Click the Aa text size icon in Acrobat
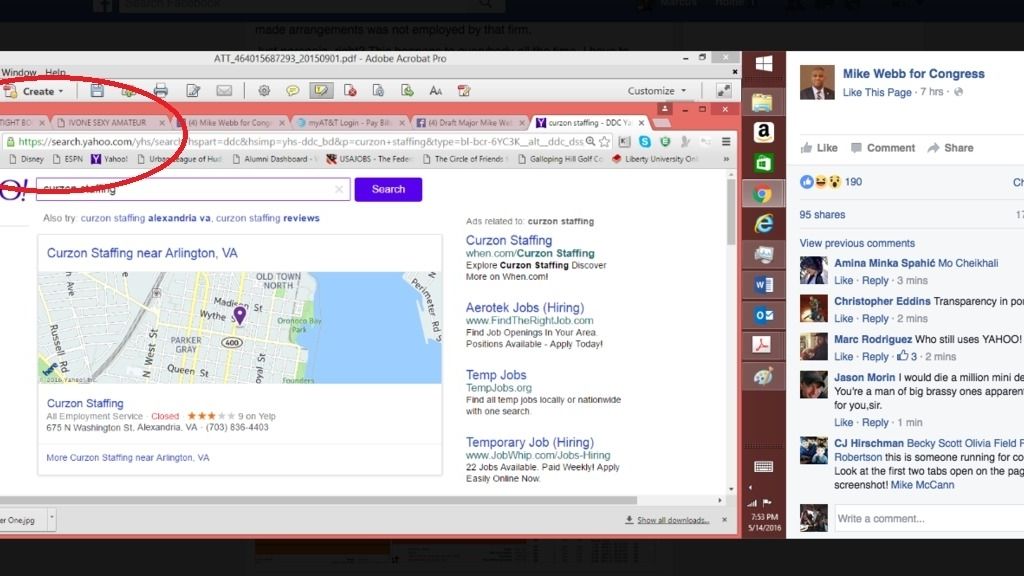Image resolution: width=1024 pixels, height=576 pixels. 436,91
